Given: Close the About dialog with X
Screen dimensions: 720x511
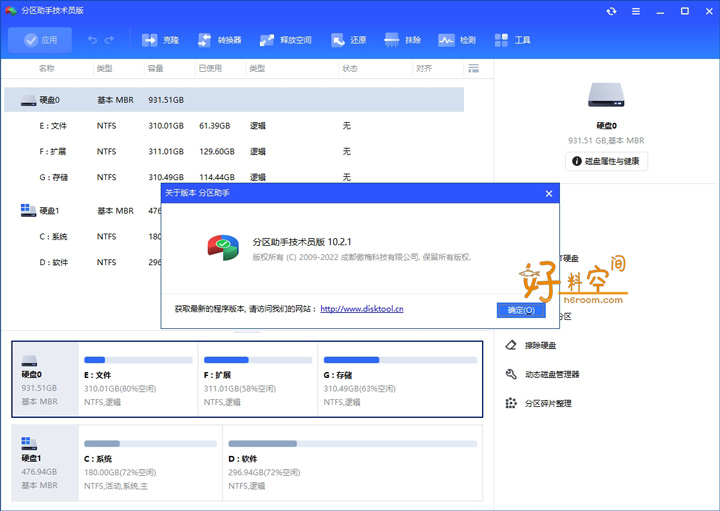Looking at the screenshot, I should (x=549, y=194).
